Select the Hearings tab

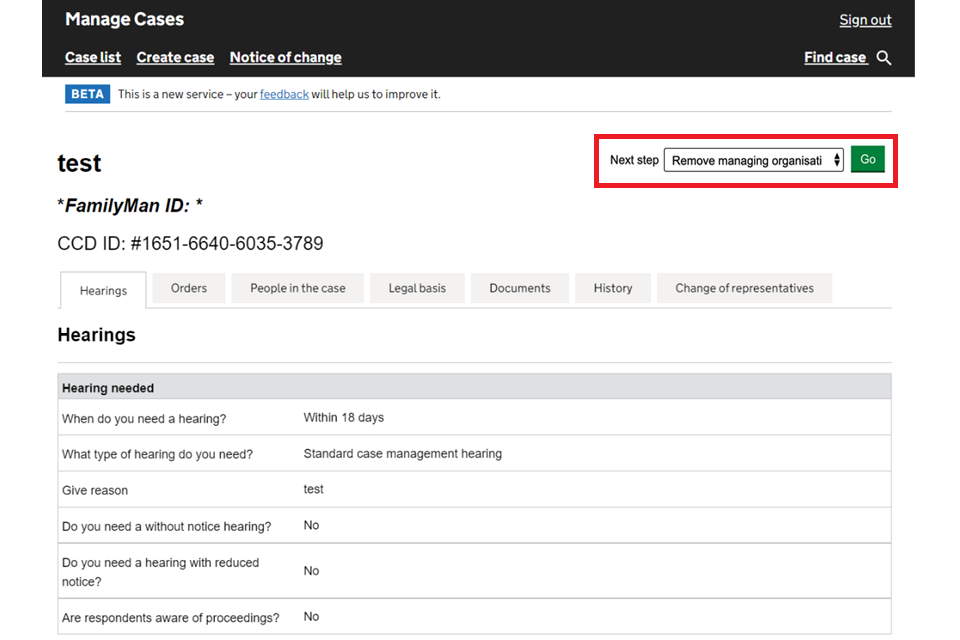click(103, 290)
